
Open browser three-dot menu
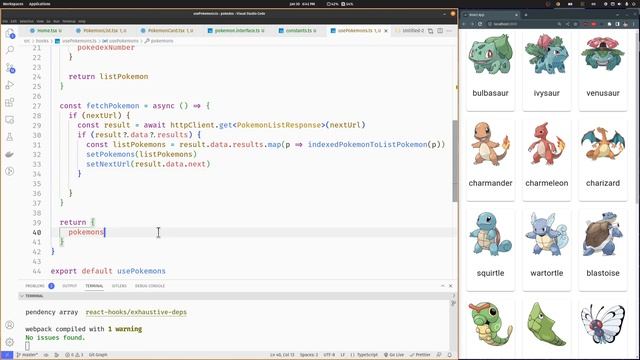[634, 24]
